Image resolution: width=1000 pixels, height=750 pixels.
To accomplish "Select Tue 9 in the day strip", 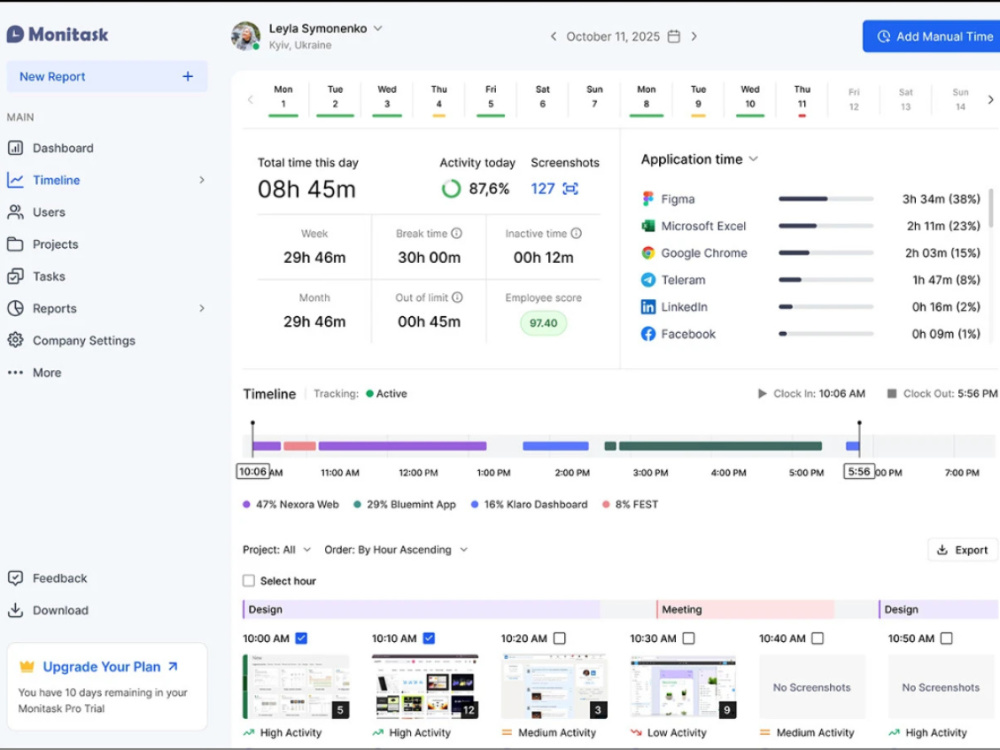I will point(698,99).
